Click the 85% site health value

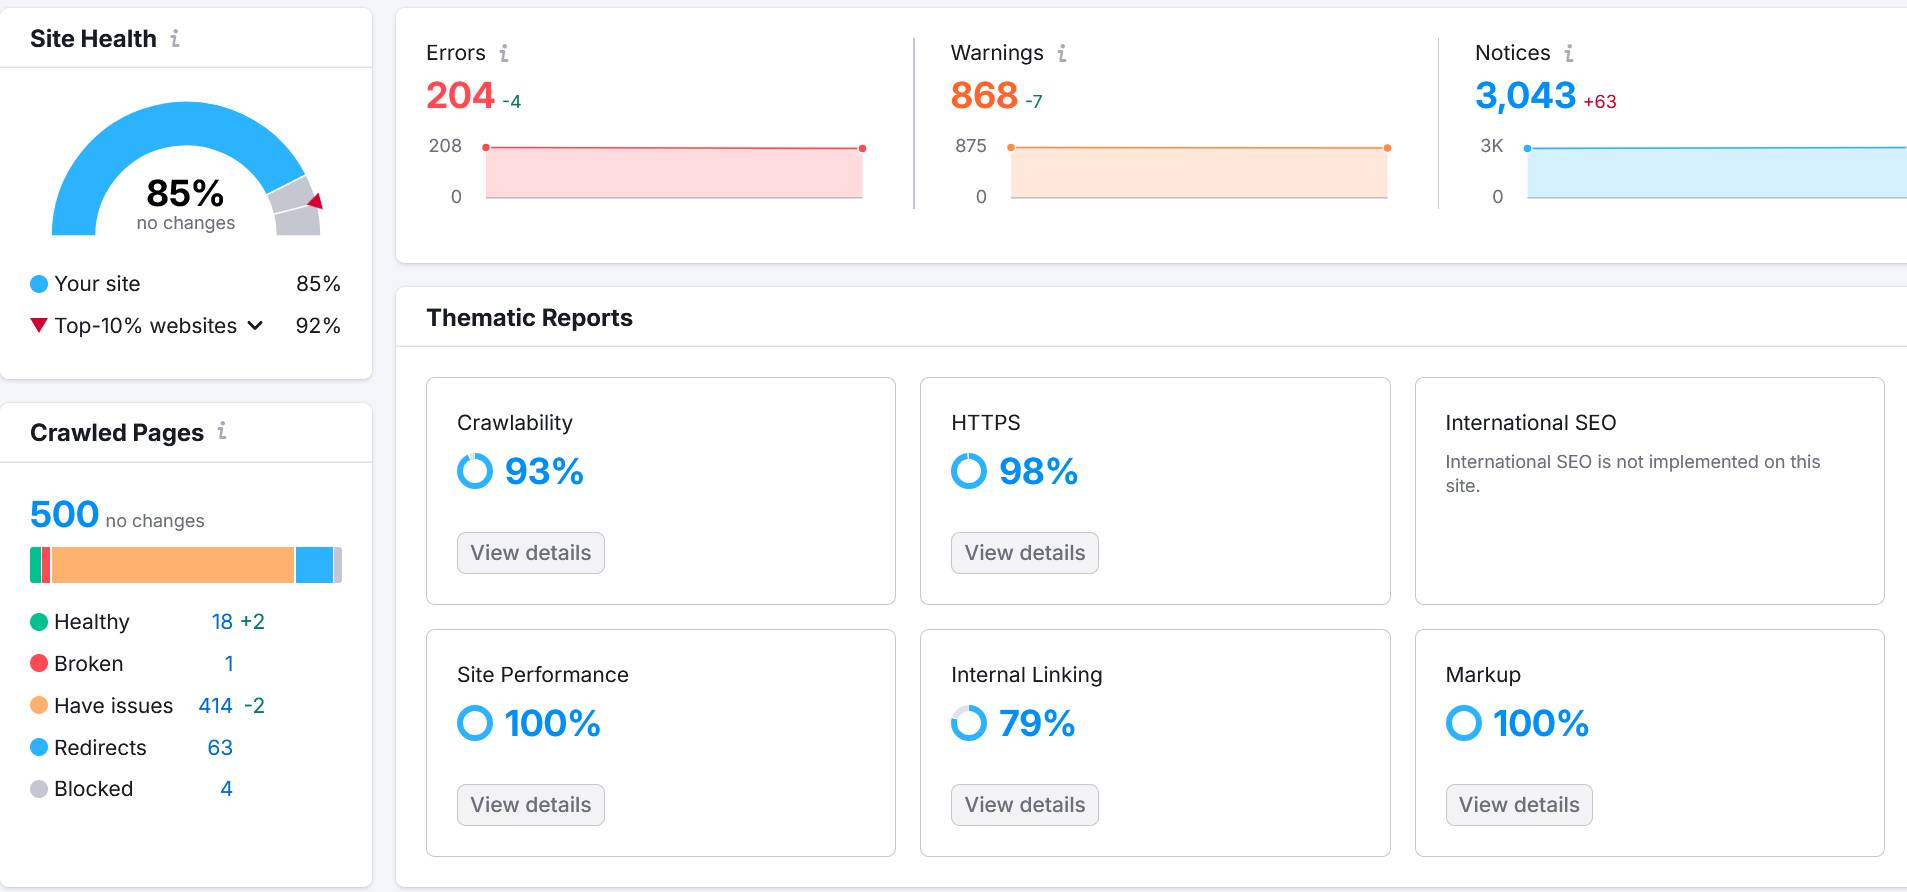pos(185,192)
